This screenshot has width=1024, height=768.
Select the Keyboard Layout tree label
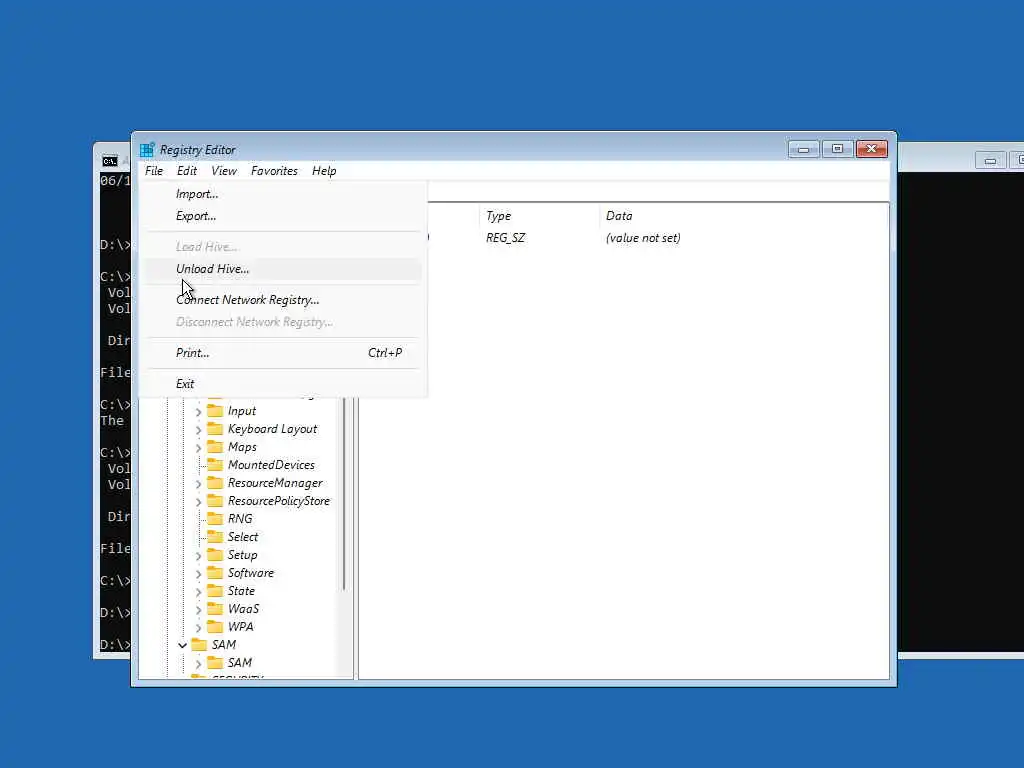[x=272, y=429]
